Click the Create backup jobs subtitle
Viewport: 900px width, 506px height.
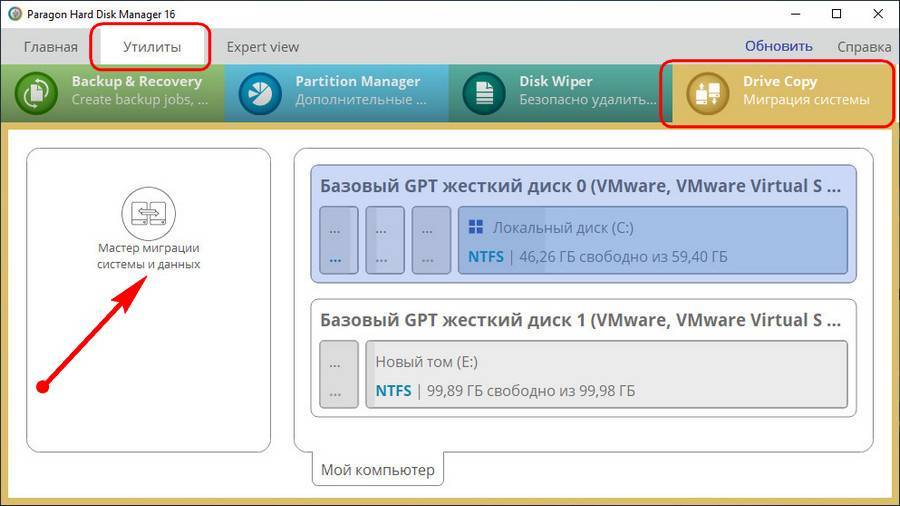tap(139, 100)
